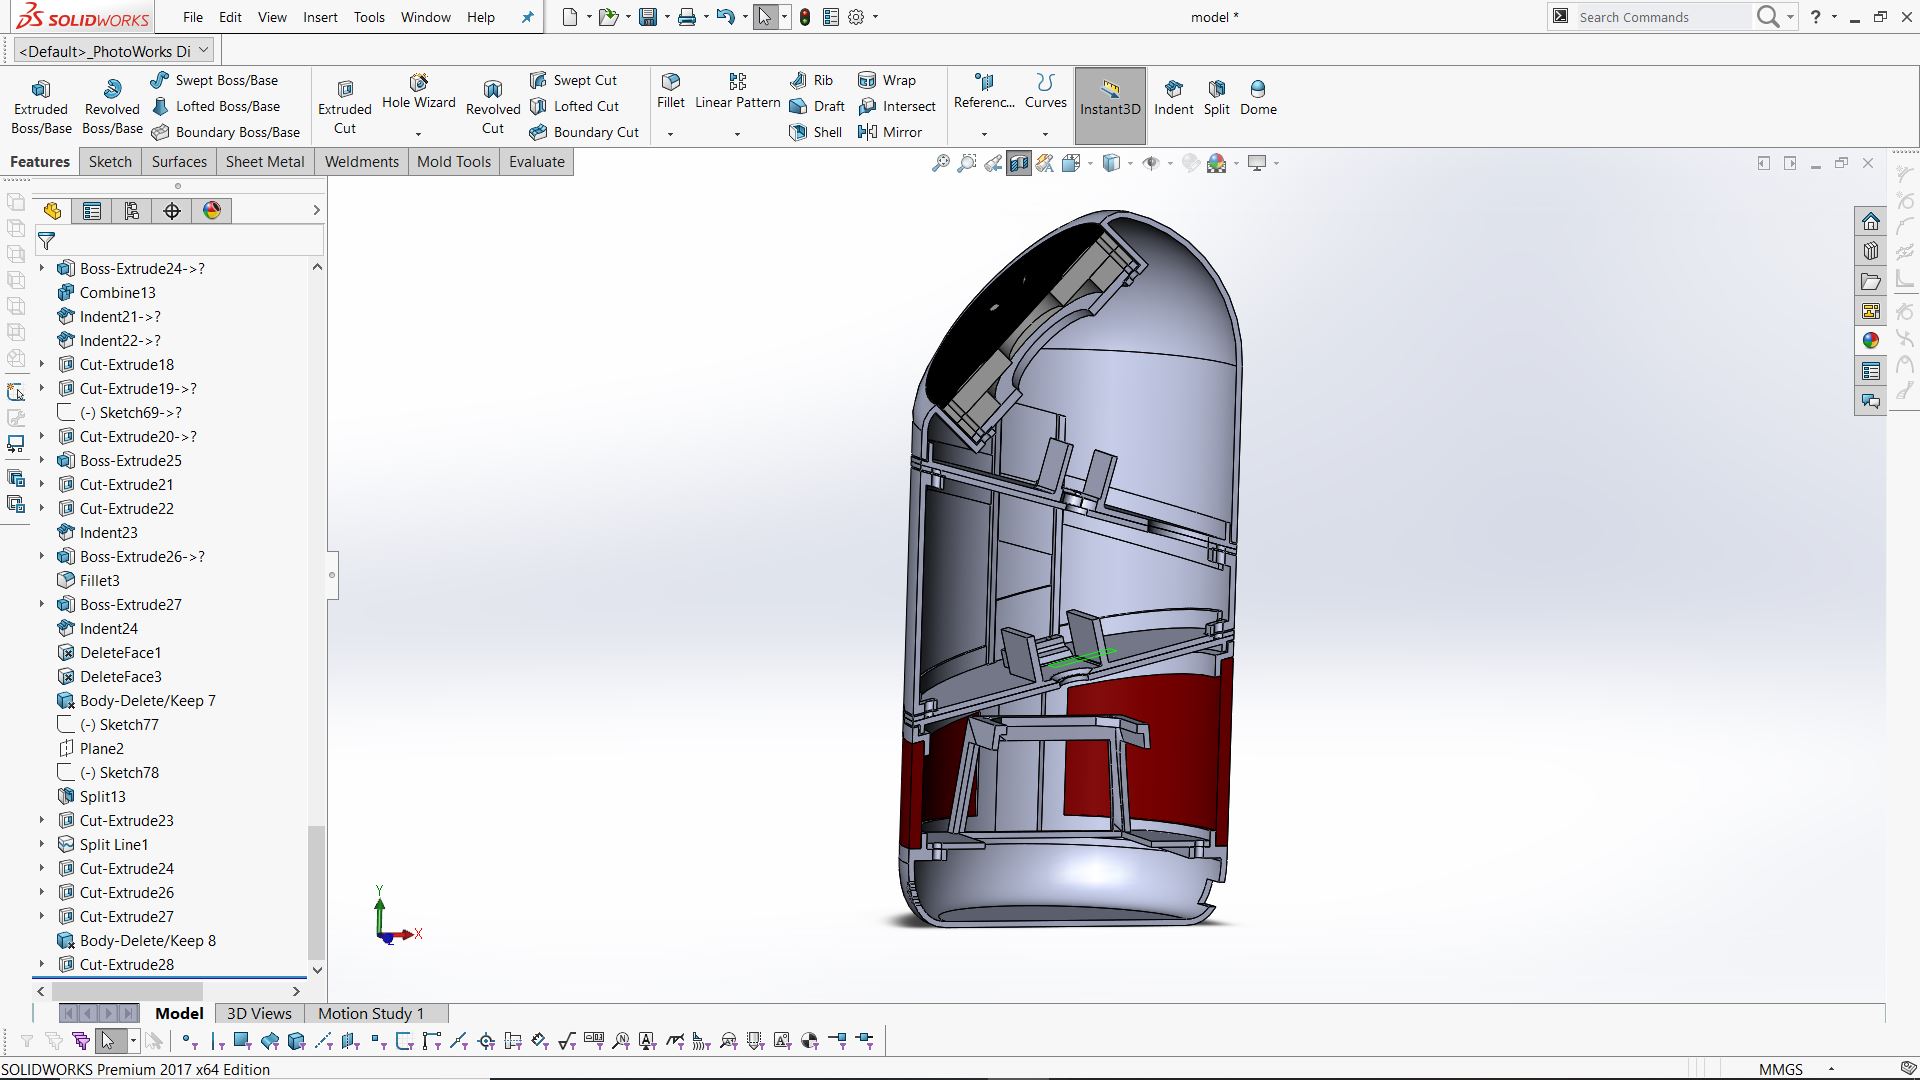Toggle the Instant3D mode button
Image resolution: width=1920 pixels, height=1080 pixels.
(x=1110, y=106)
